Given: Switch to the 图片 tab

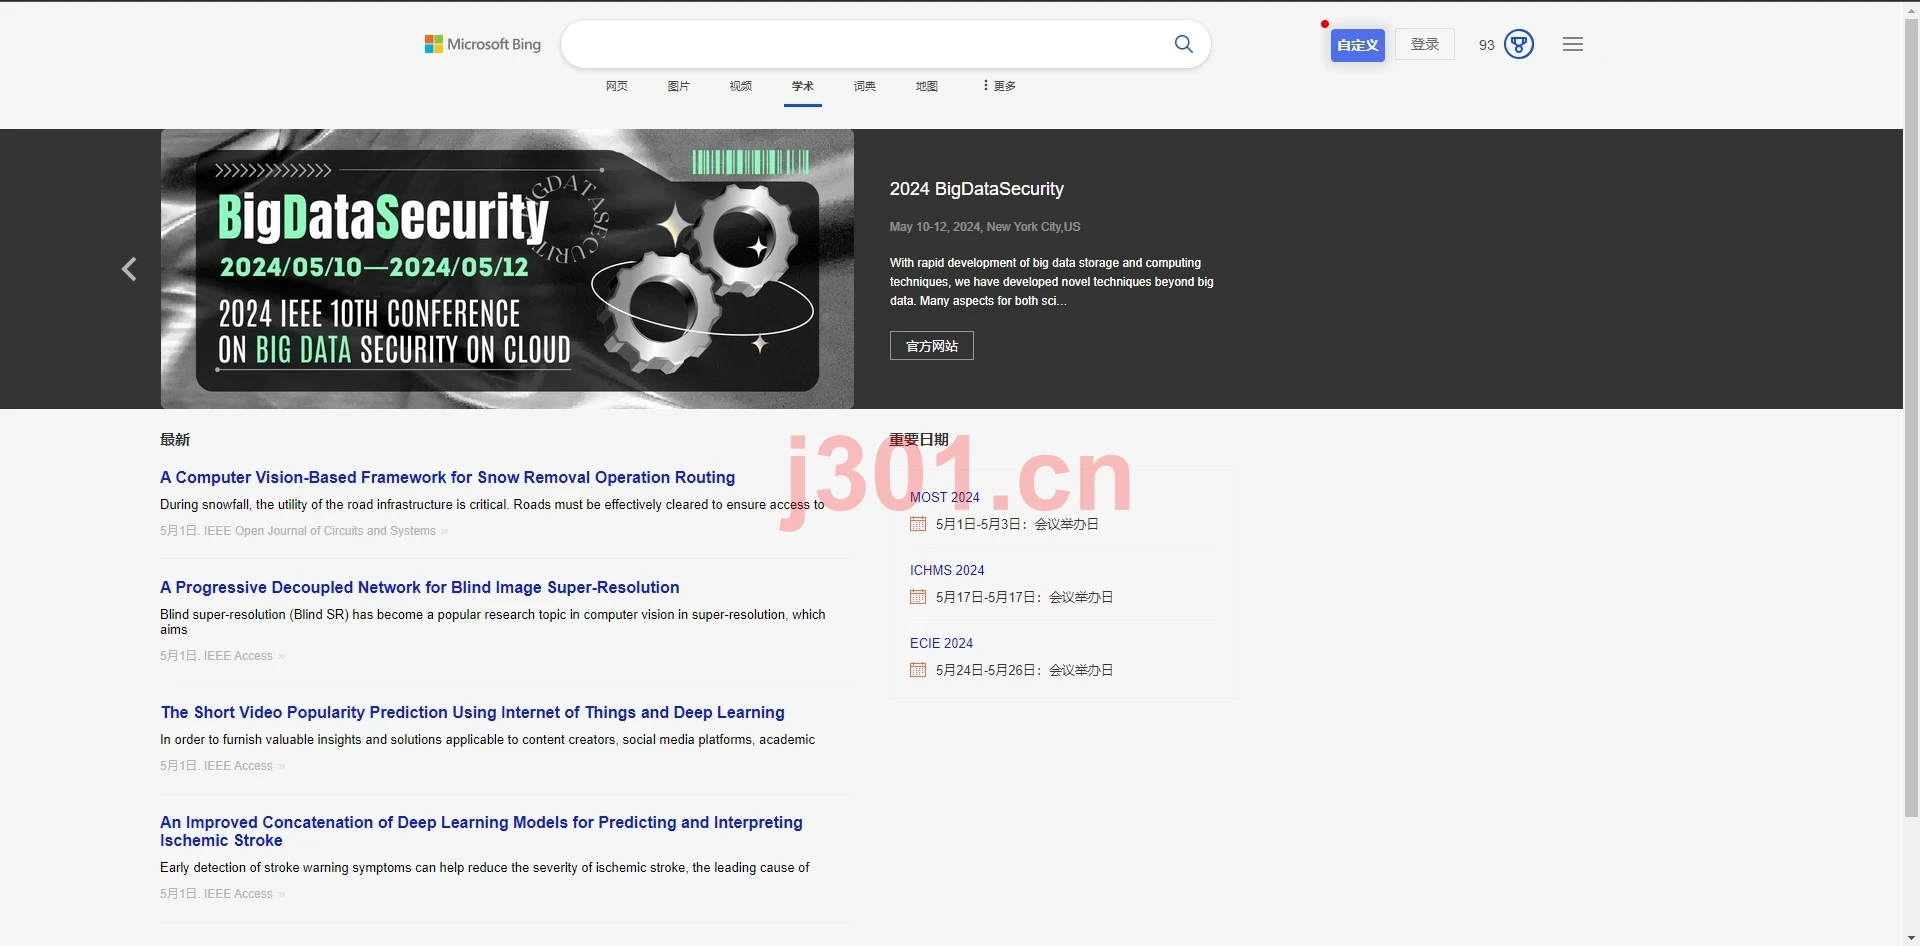Looking at the screenshot, I should pos(679,86).
